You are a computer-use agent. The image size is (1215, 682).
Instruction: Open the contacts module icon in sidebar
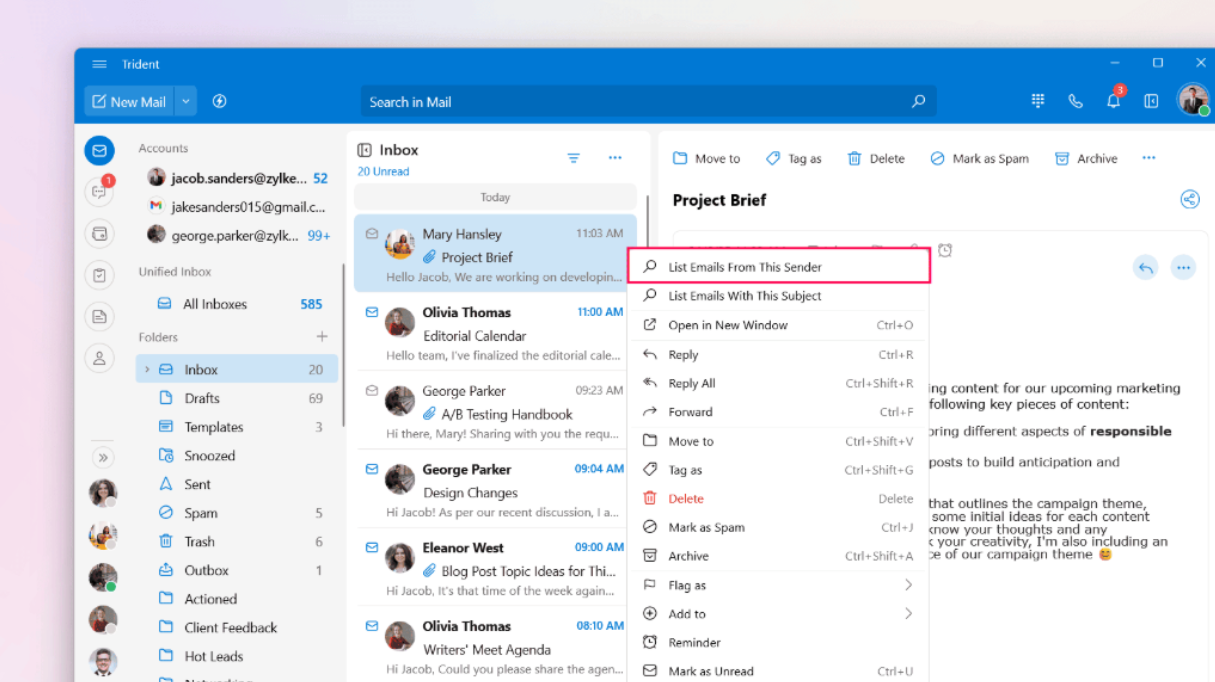pos(99,358)
